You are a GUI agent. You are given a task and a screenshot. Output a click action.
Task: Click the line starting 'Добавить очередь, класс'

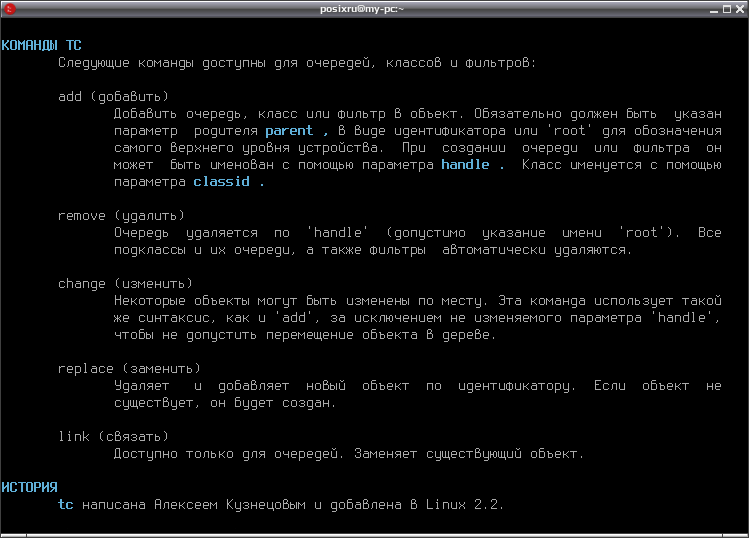tap(417, 114)
